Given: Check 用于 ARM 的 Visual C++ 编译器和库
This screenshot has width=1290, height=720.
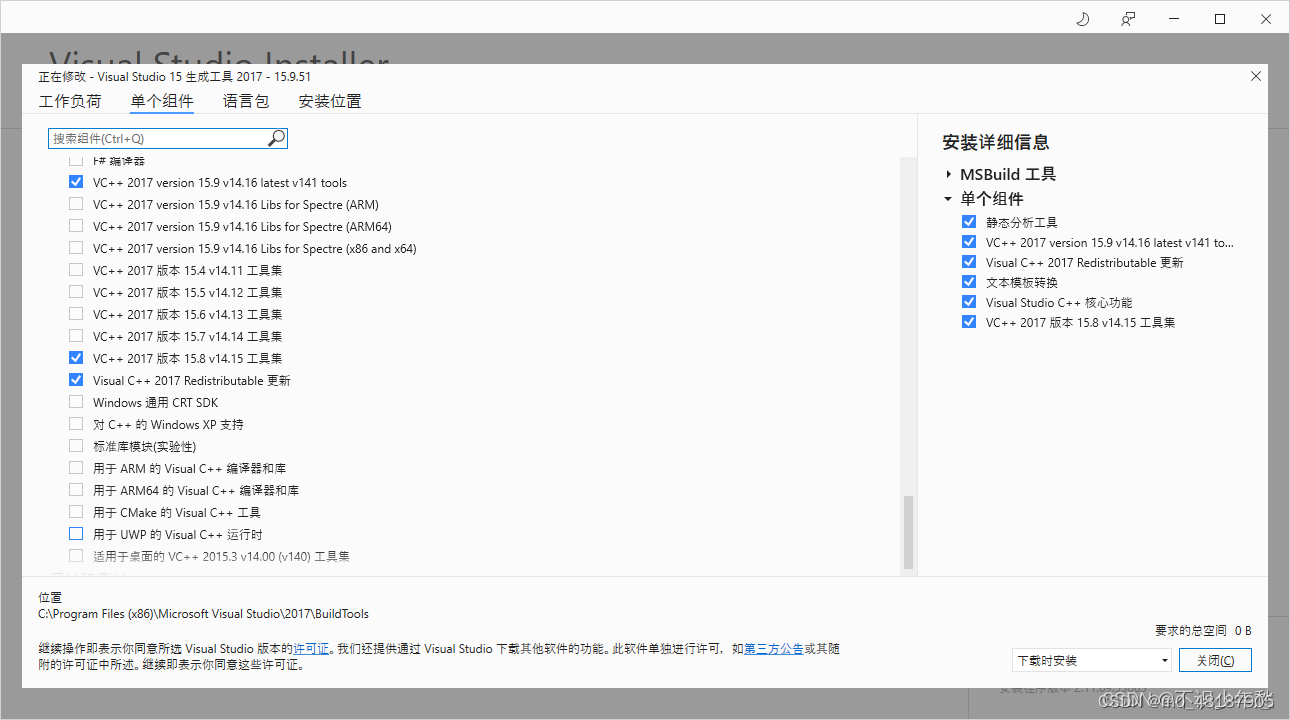Looking at the screenshot, I should coord(76,467).
